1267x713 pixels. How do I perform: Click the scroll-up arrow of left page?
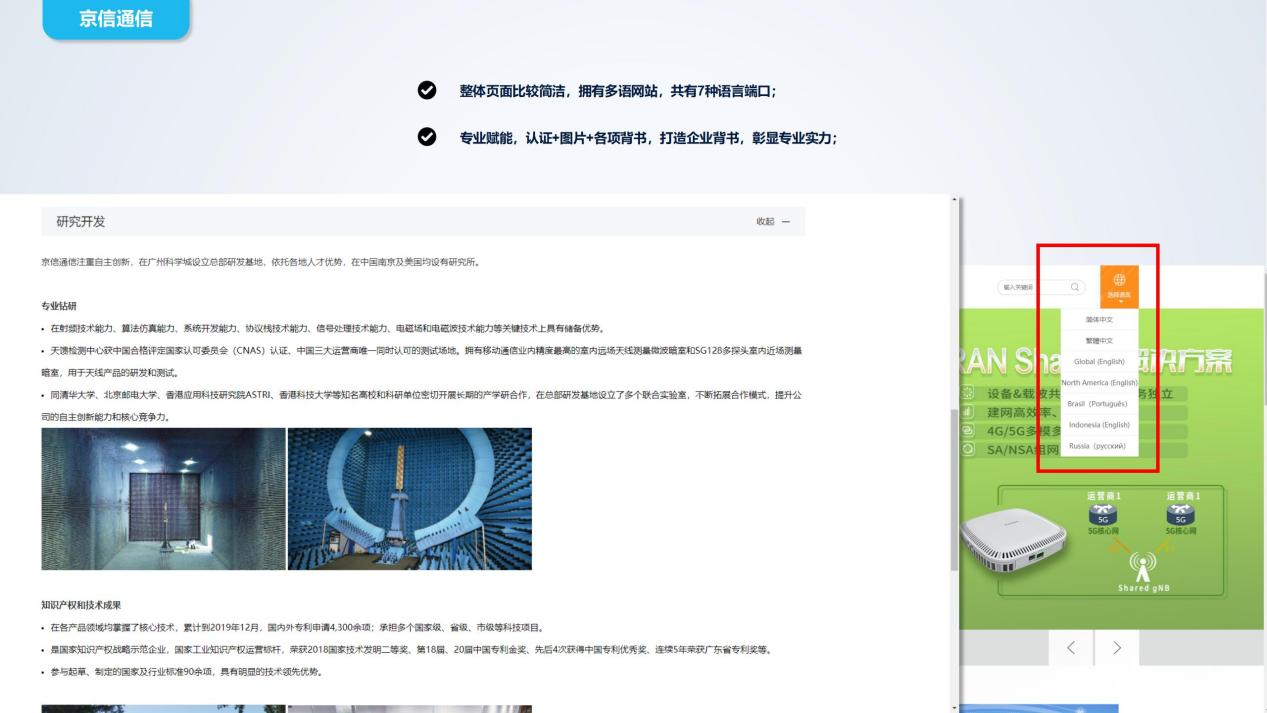coord(954,200)
